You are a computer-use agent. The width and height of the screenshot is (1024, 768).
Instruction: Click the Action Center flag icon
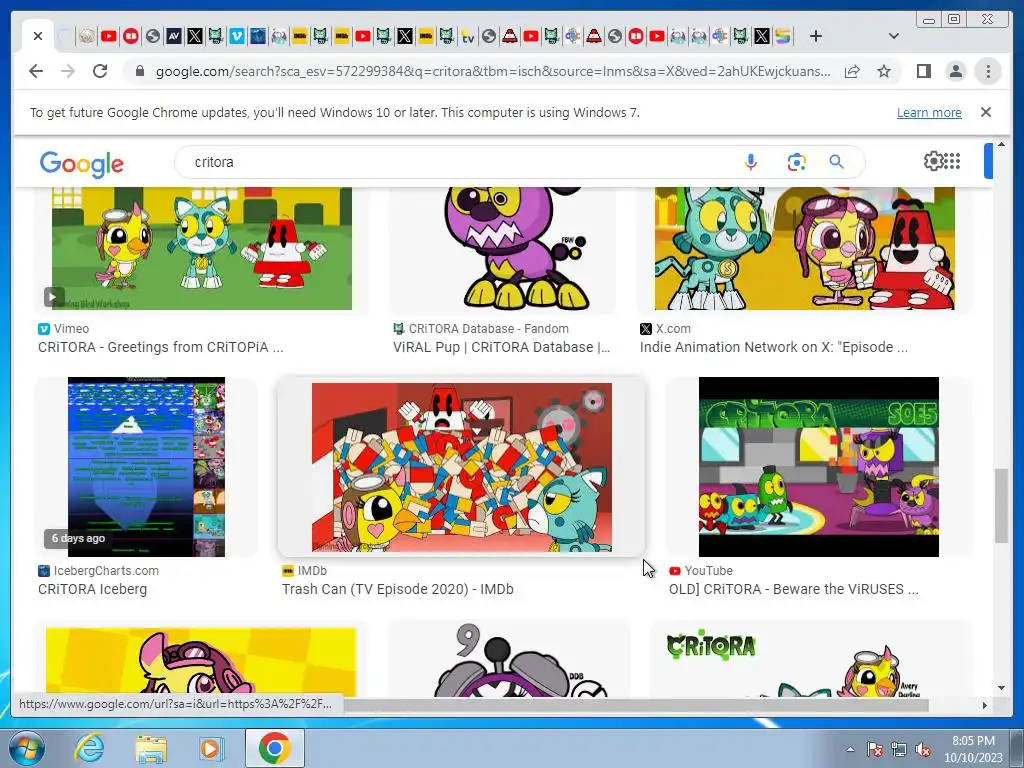coord(875,749)
